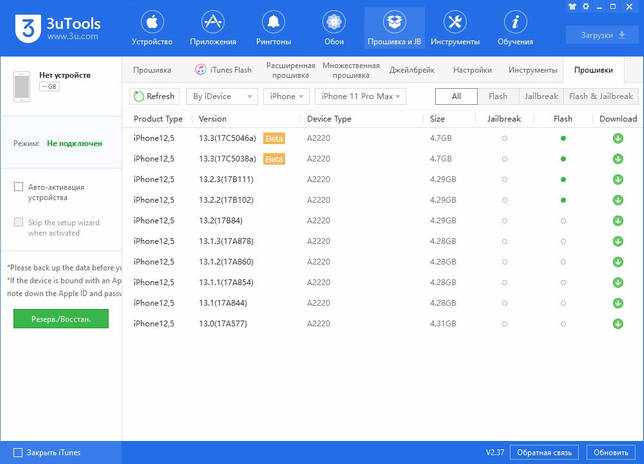Open the Инструменты toolbox section
The image size is (644, 464).
pyautogui.click(x=455, y=28)
